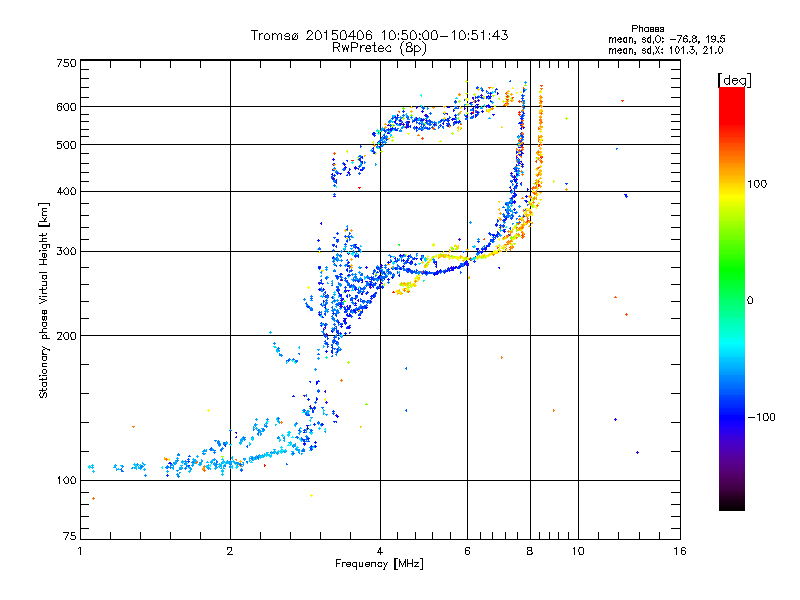
Task: Click the '2' frequency tick label
Action: click(230, 551)
